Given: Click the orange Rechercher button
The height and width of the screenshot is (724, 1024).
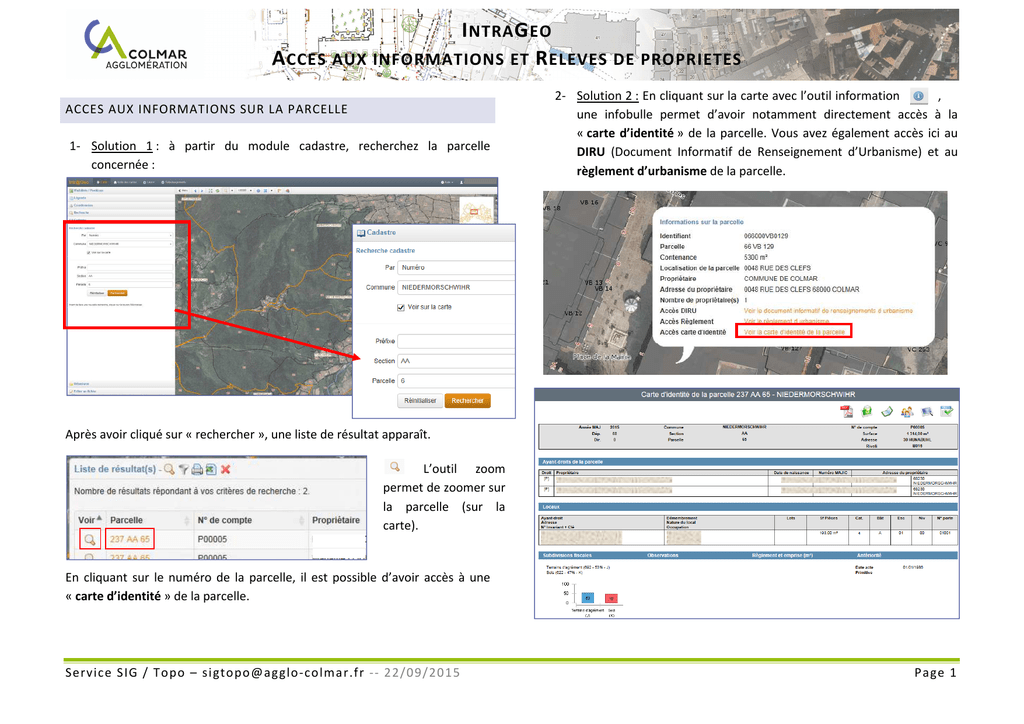Looking at the screenshot, I should [467, 400].
